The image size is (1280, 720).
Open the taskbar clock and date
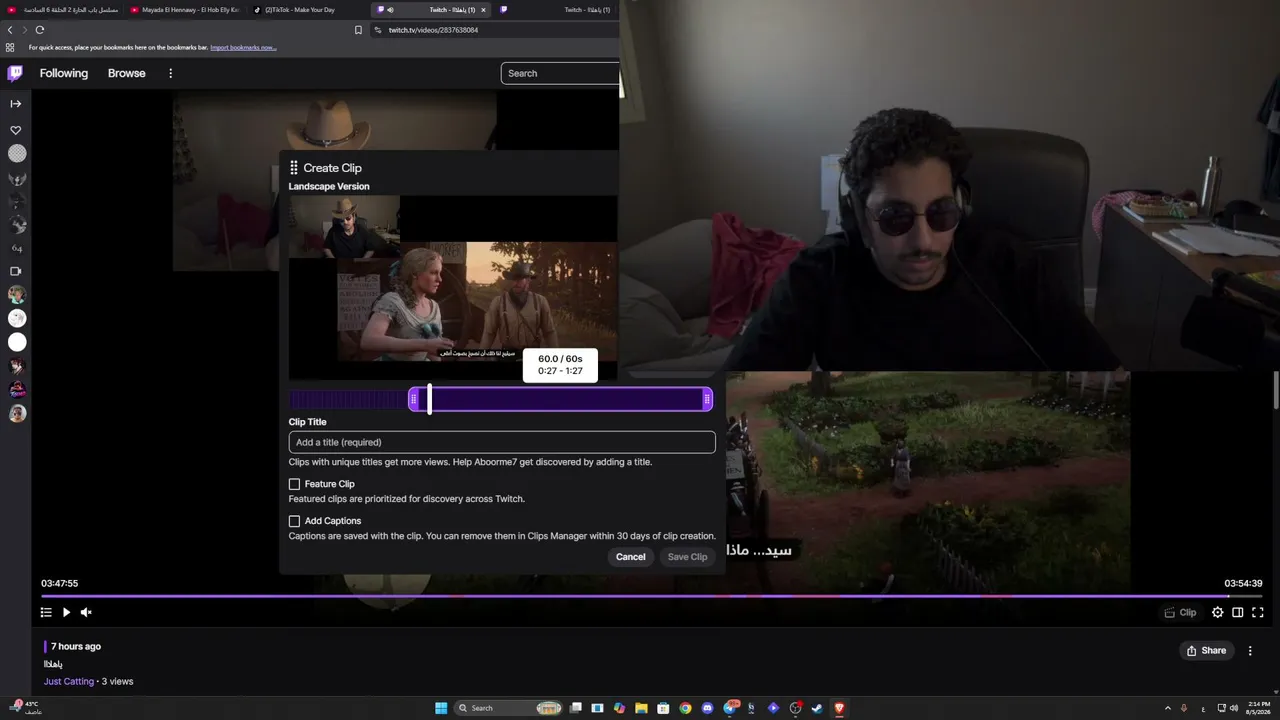pos(1257,708)
